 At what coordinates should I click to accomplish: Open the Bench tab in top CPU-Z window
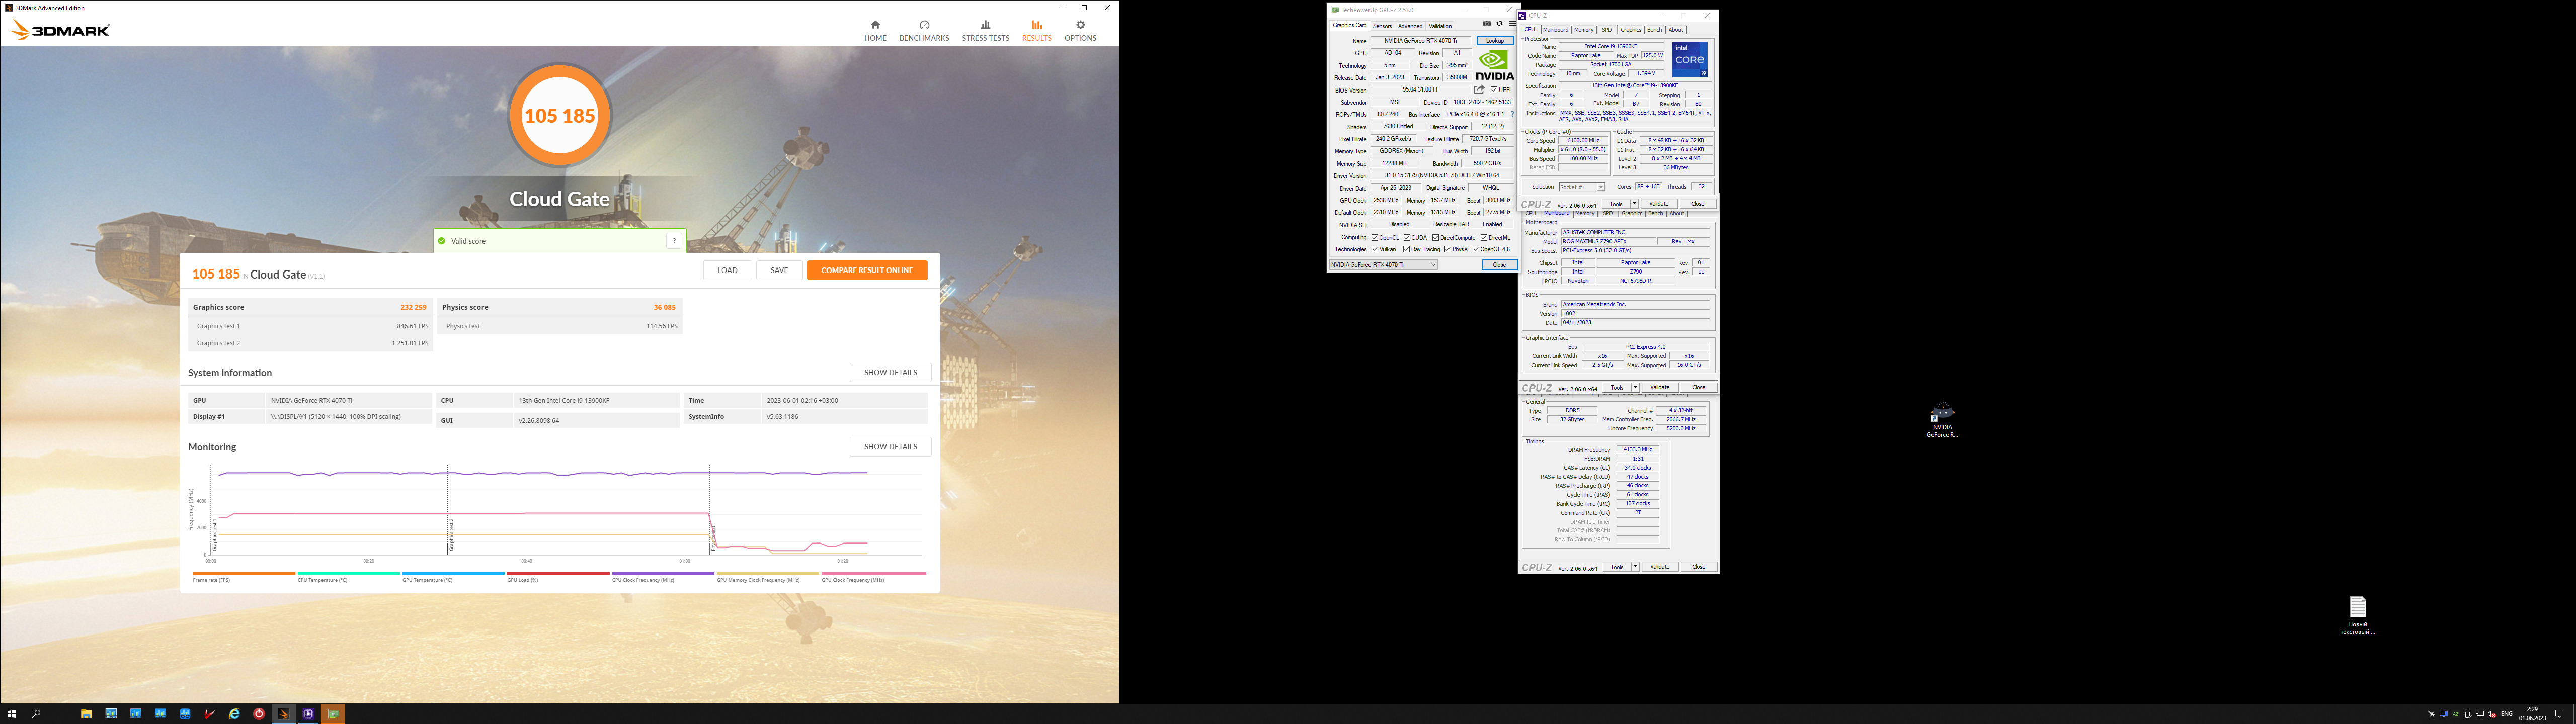coord(1655,30)
